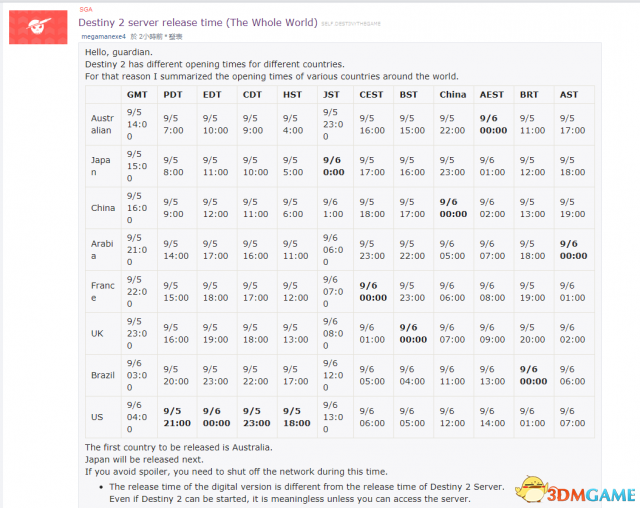Click the GMT 9/6 03:00 cell in Brazil row

point(137,375)
